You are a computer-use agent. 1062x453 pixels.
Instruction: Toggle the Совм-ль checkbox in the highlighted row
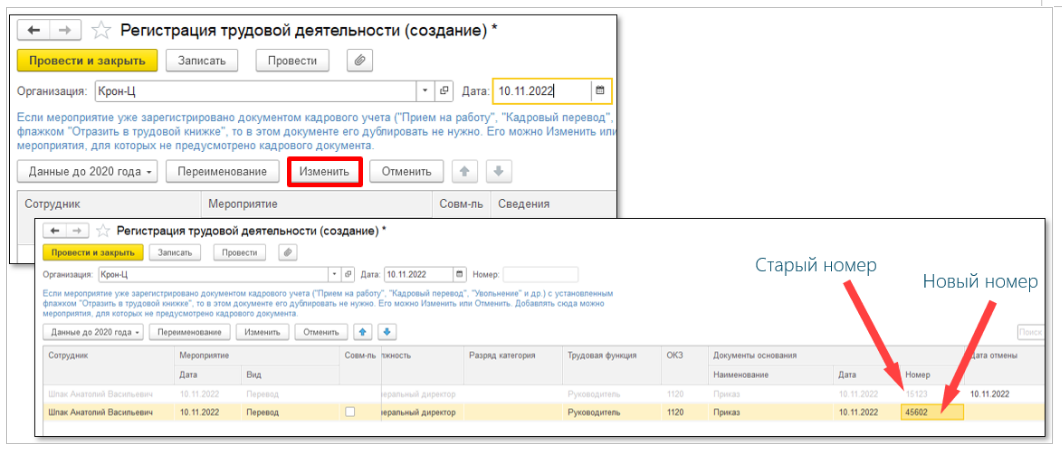point(350,412)
